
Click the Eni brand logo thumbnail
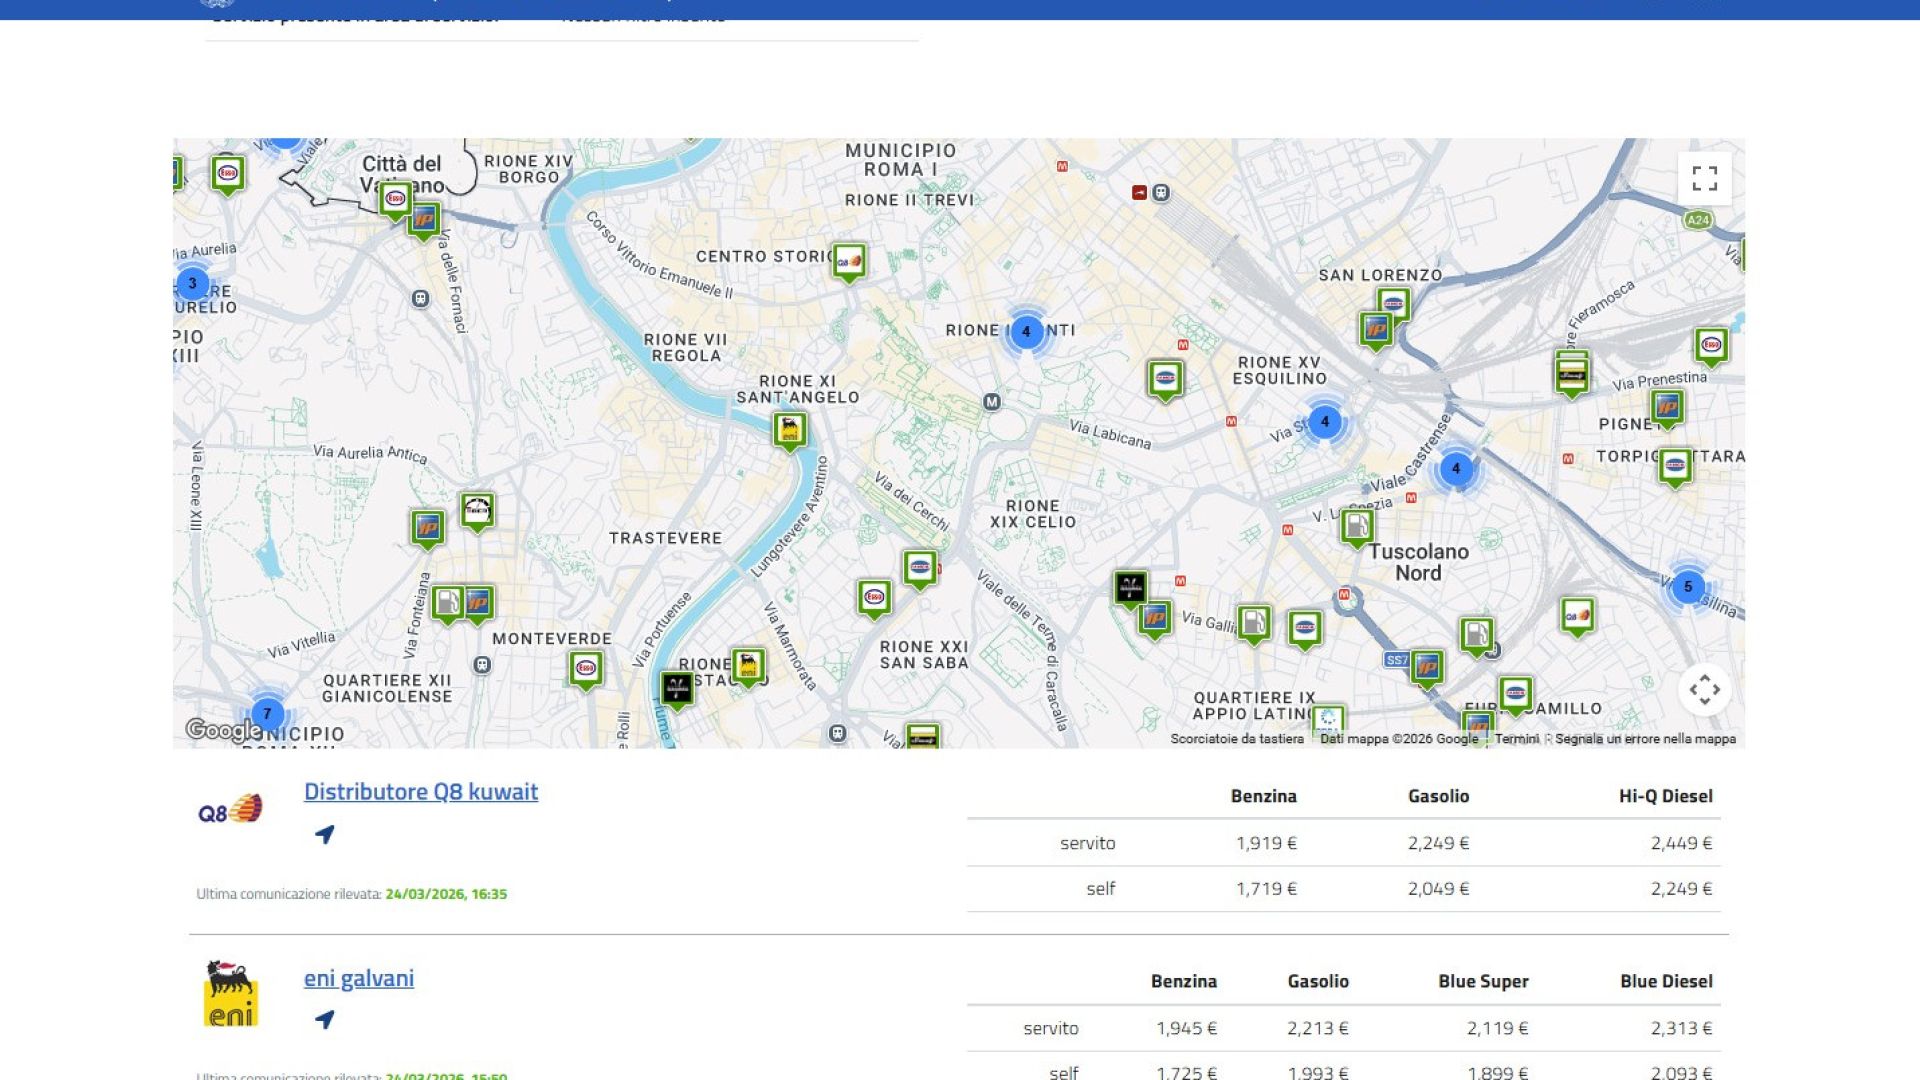coord(231,995)
